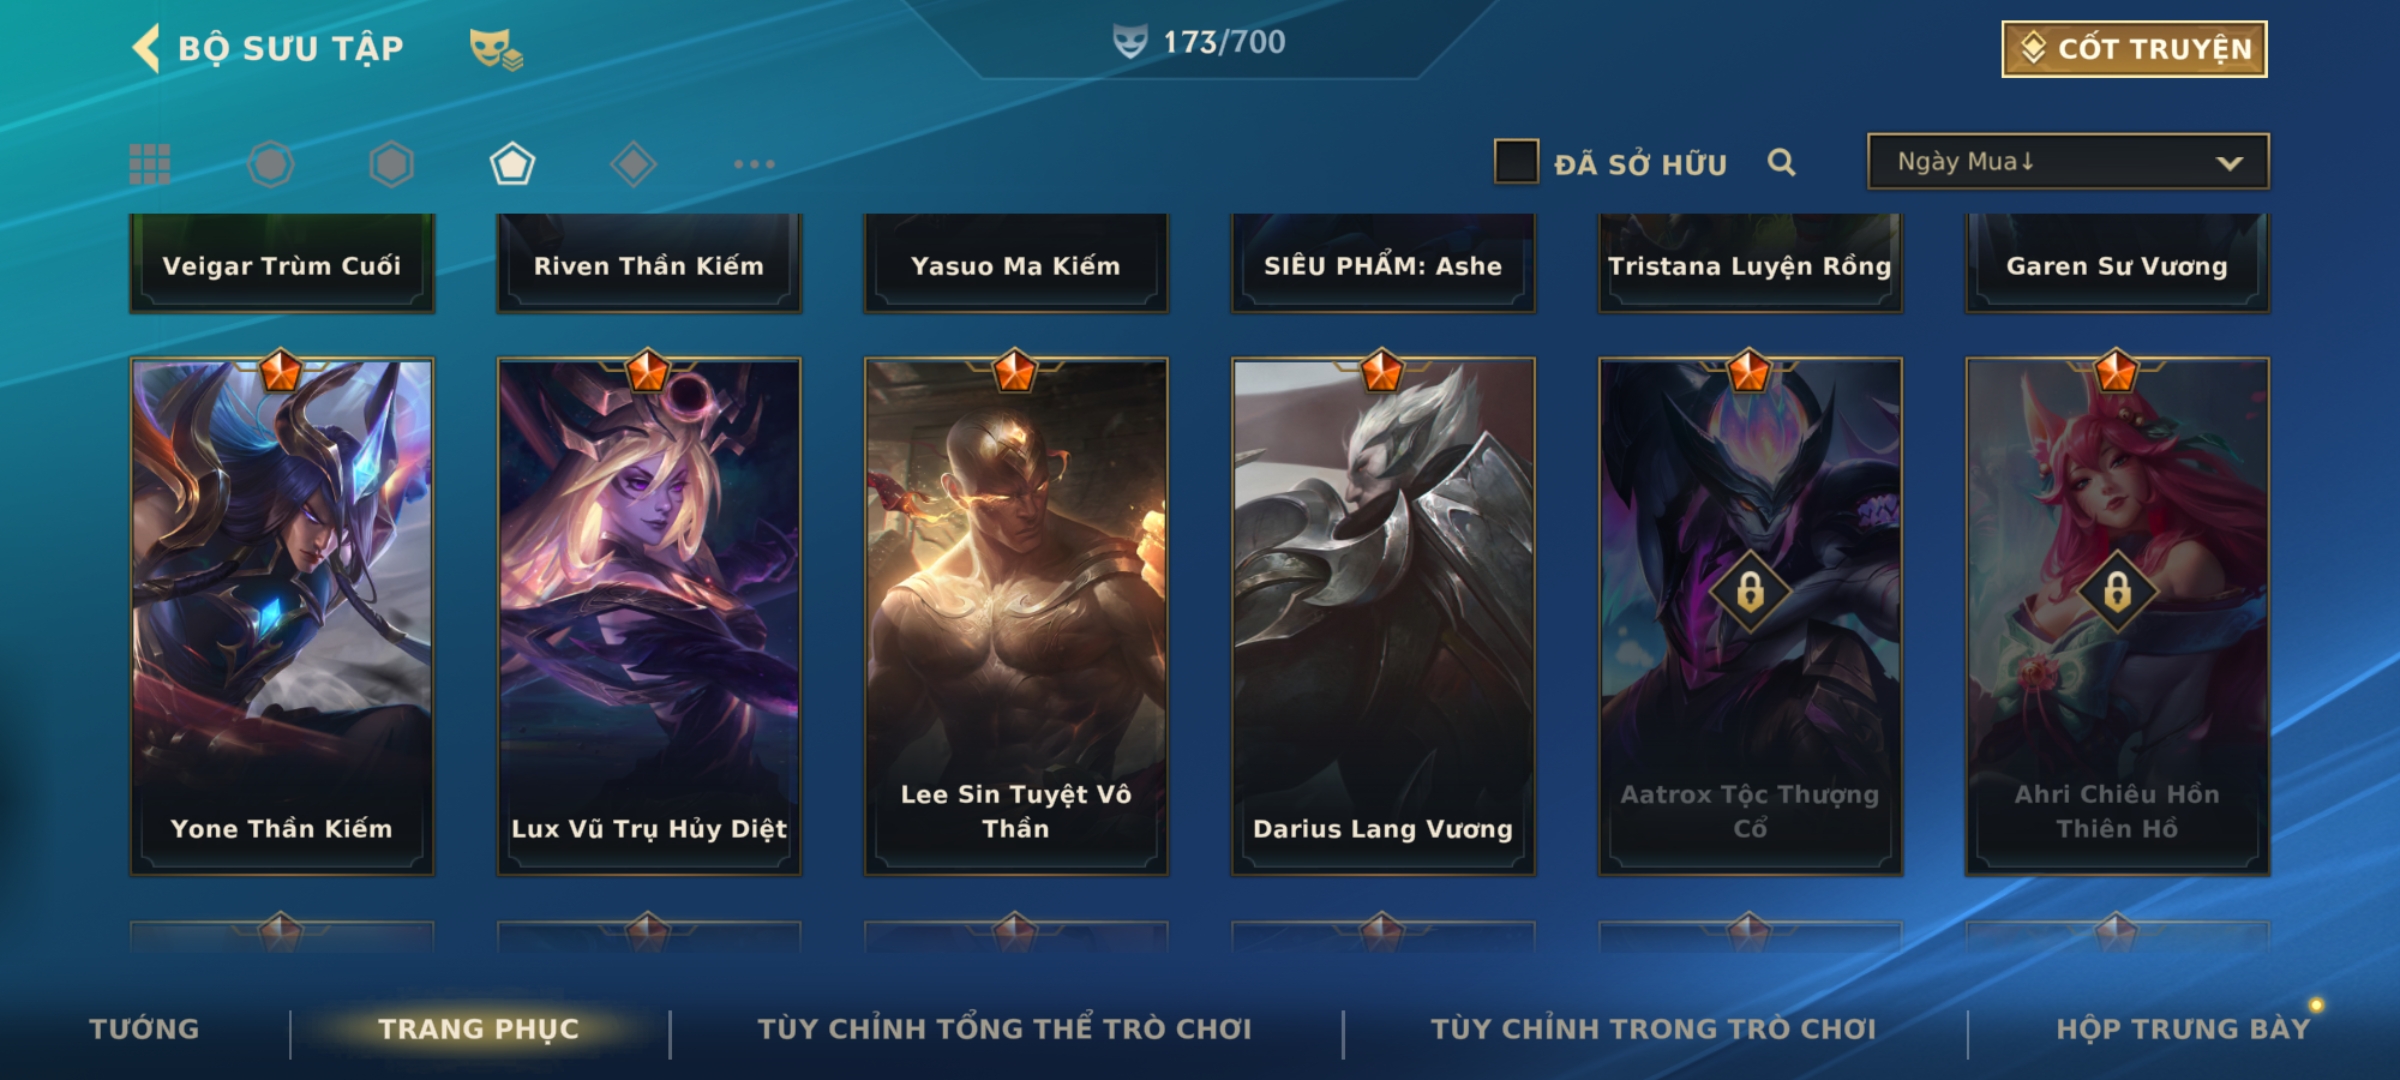
Task: Open the Hộp Trưng Bày tab
Action: [2184, 1029]
